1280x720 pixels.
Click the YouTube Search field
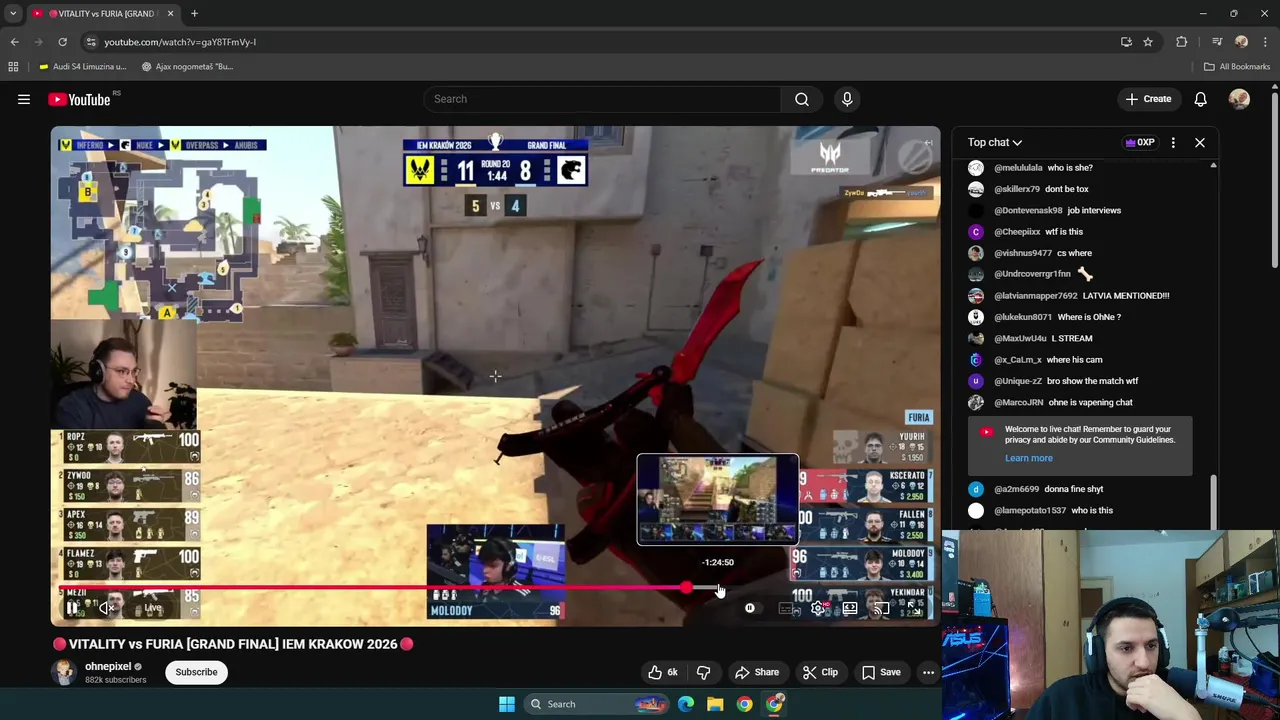pos(603,99)
